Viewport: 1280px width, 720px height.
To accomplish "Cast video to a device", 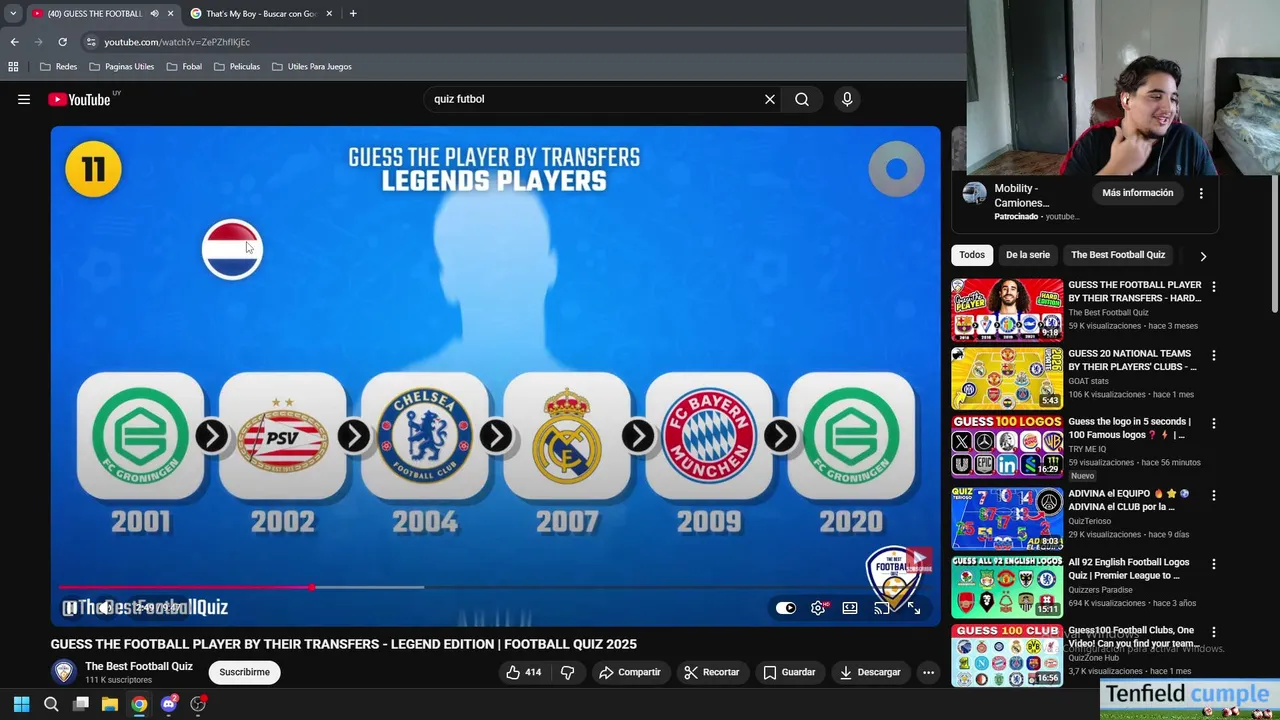I will [x=881, y=608].
